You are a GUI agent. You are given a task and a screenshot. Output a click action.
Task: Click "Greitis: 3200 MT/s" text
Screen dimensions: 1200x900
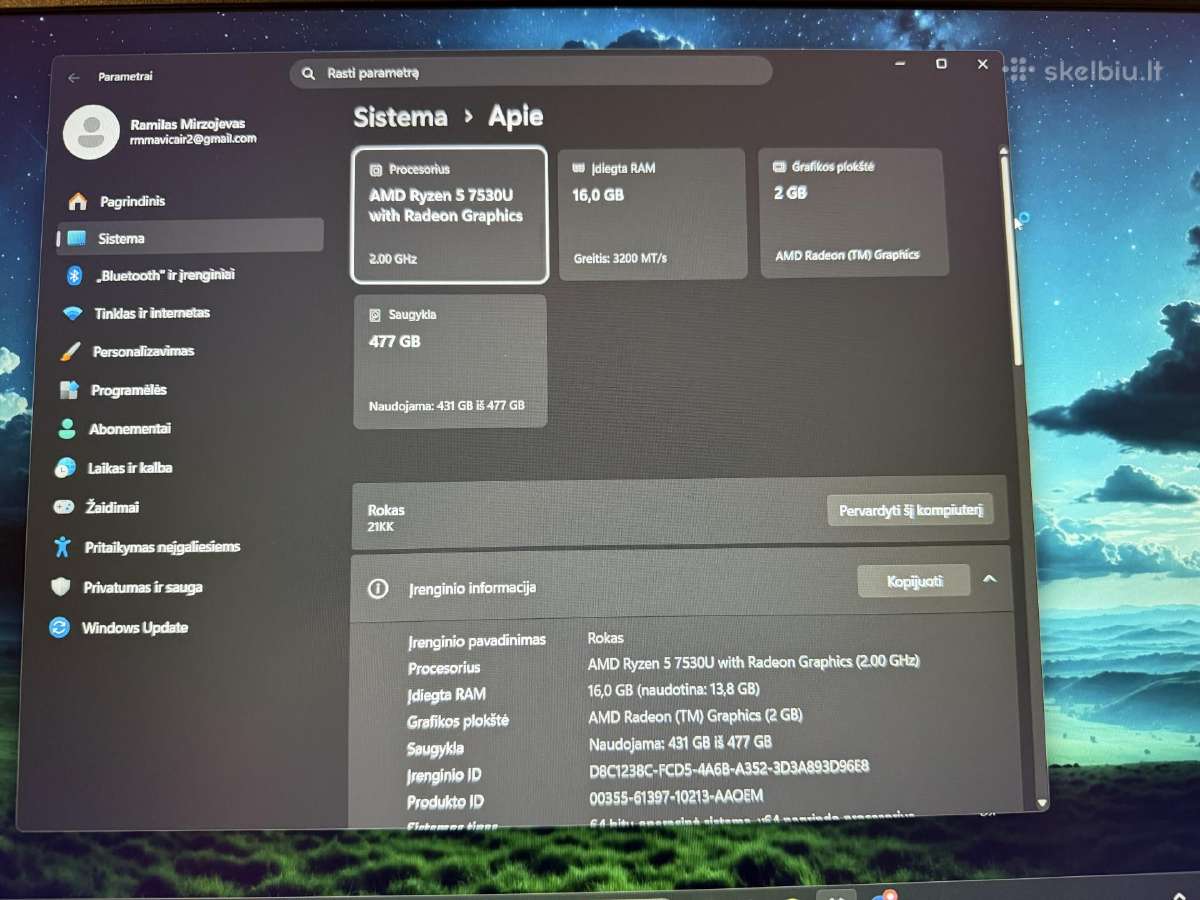click(x=620, y=259)
